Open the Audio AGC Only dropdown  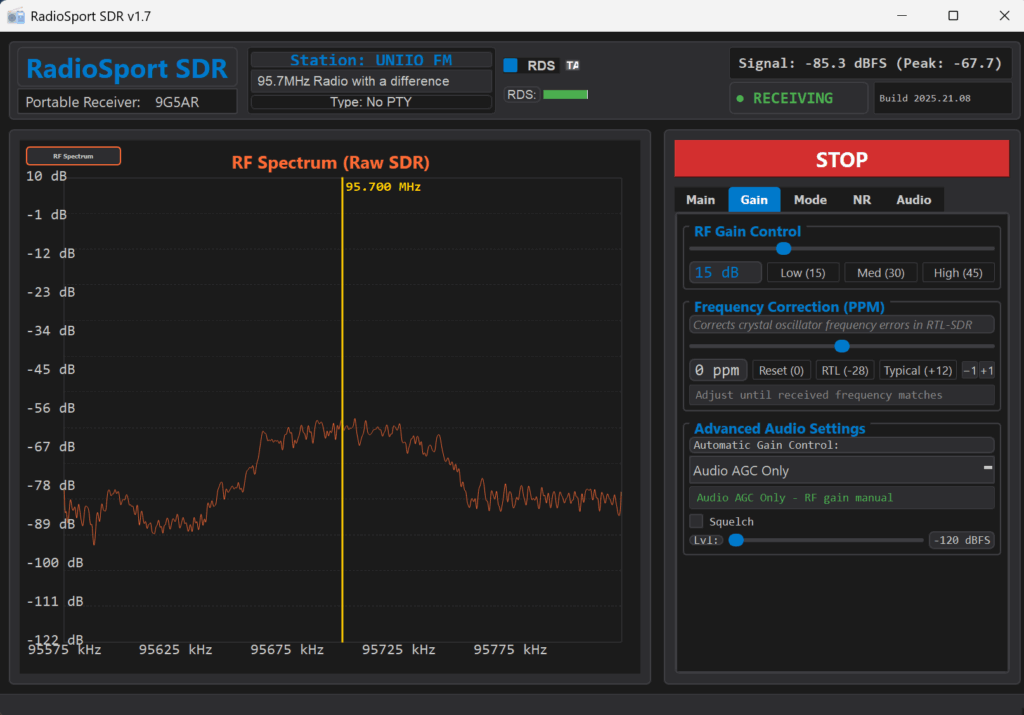coord(841,470)
